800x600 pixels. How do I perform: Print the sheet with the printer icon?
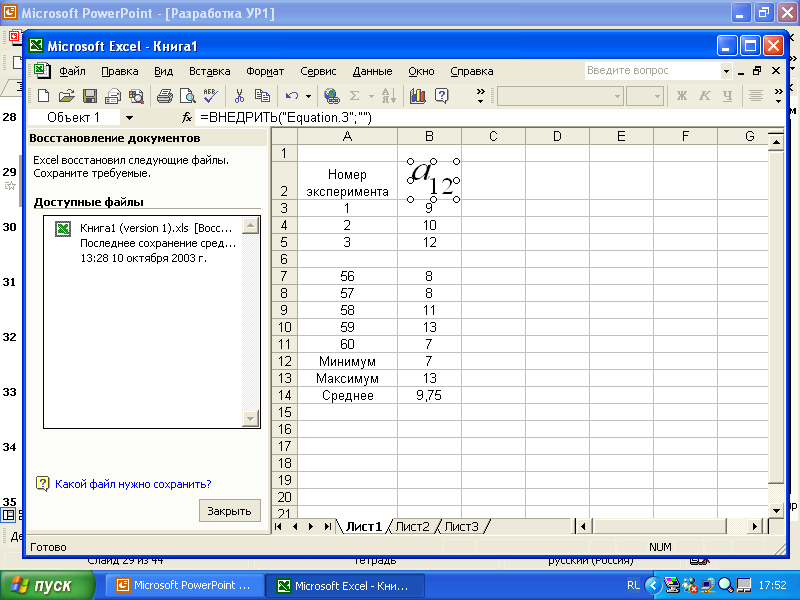pos(164,96)
